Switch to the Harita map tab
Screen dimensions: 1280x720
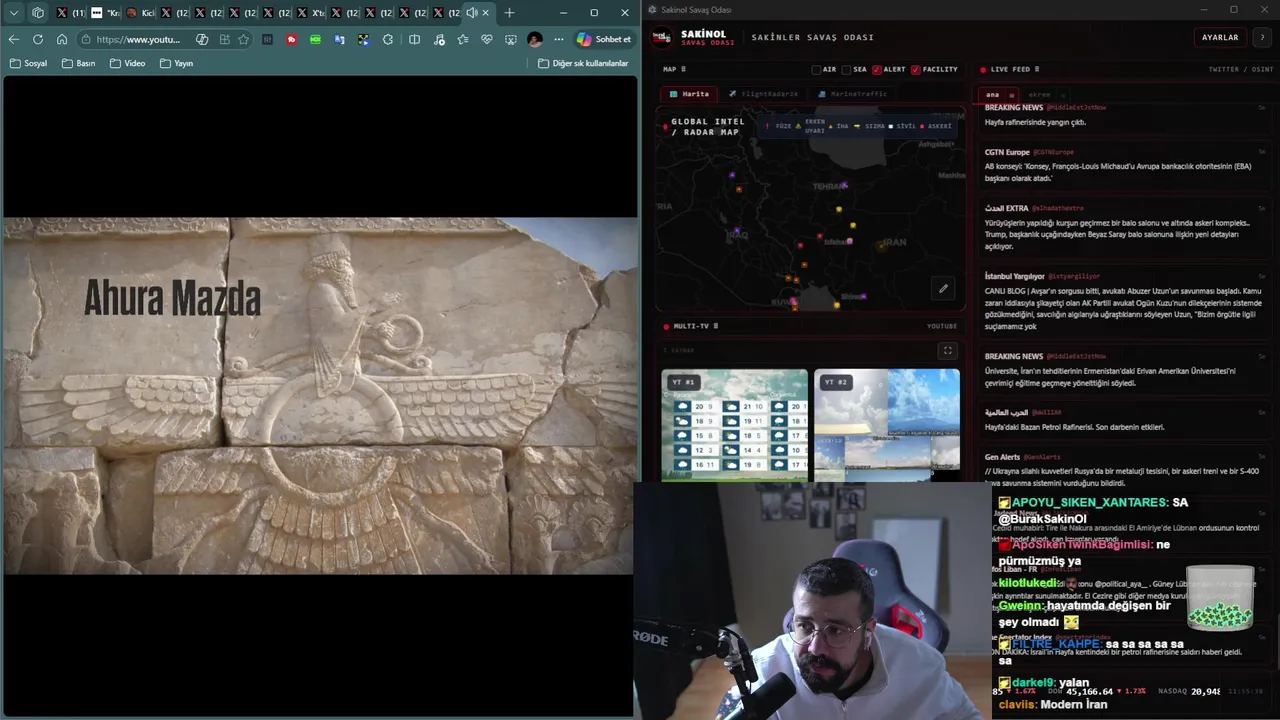point(689,94)
